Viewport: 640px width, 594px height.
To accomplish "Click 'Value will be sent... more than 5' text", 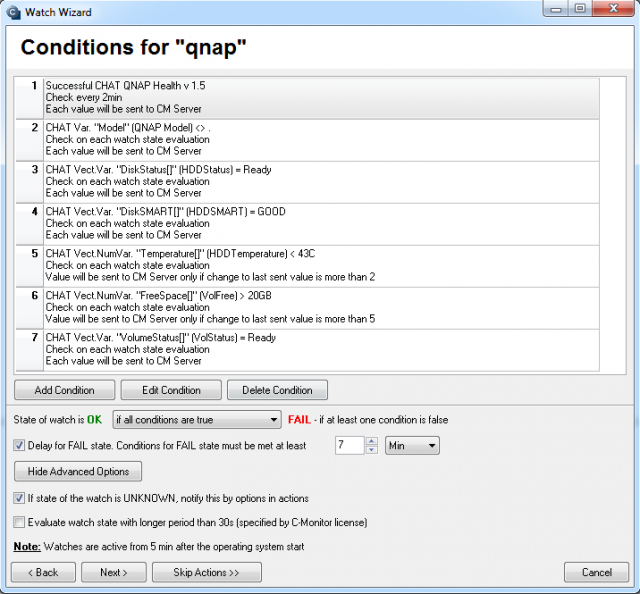I will point(210,319).
